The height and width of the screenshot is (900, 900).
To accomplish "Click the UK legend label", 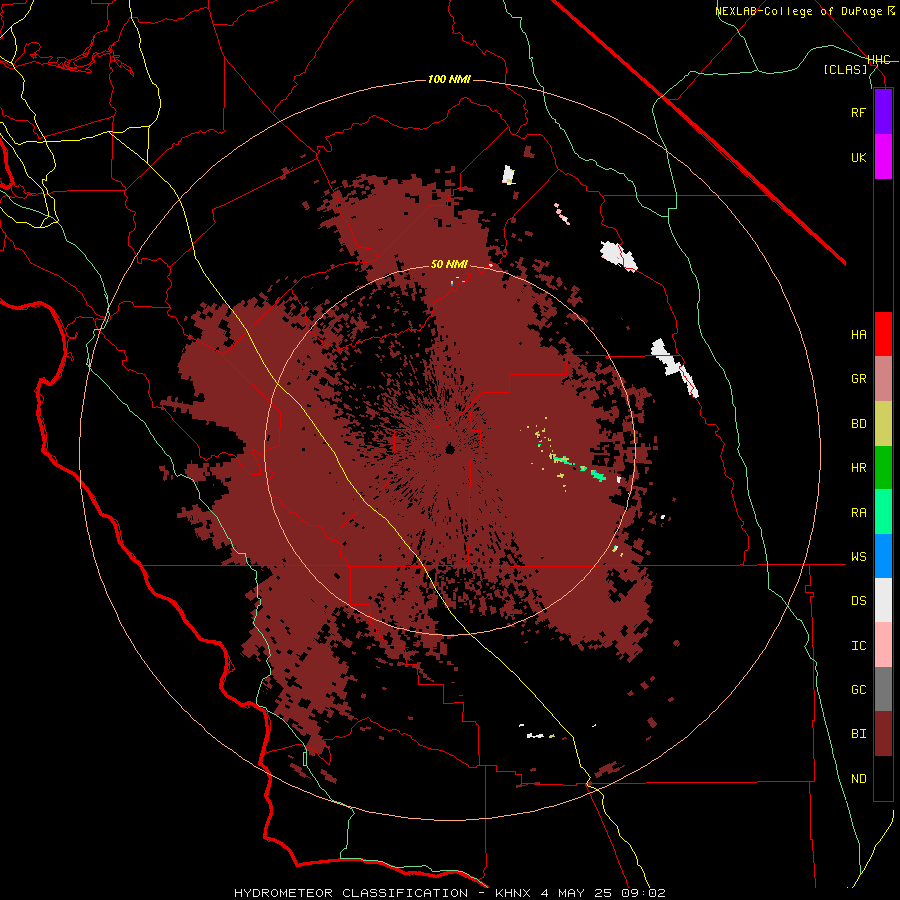I will (858, 157).
